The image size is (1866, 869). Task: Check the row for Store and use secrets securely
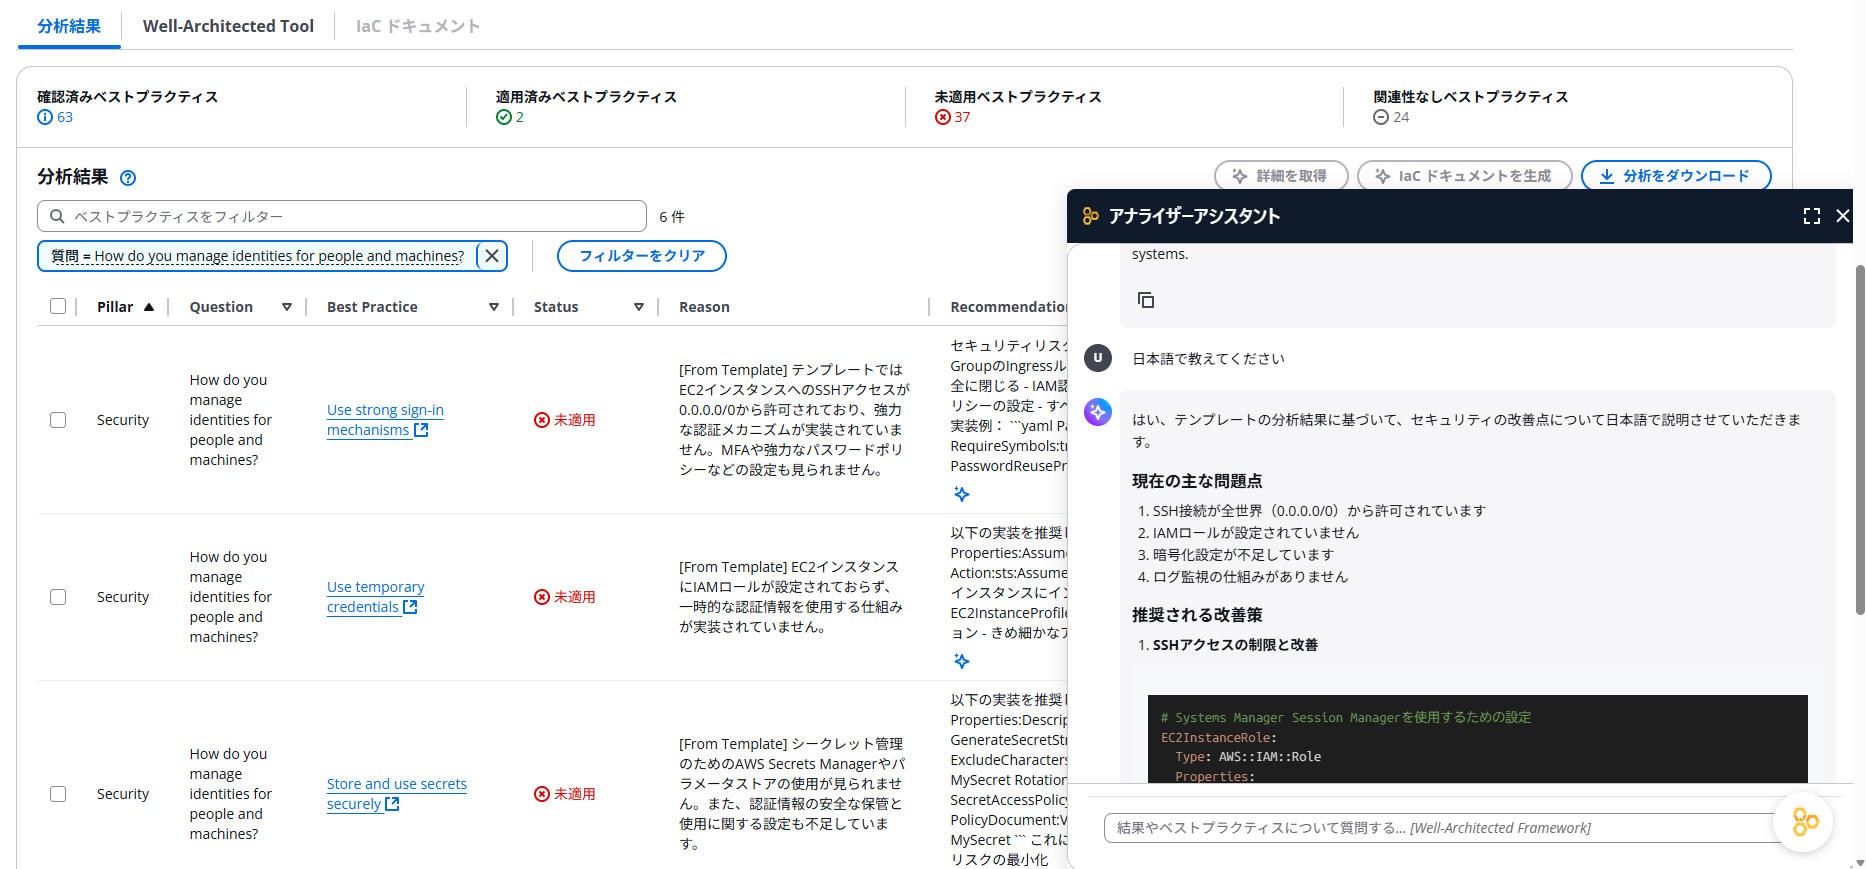coord(58,794)
